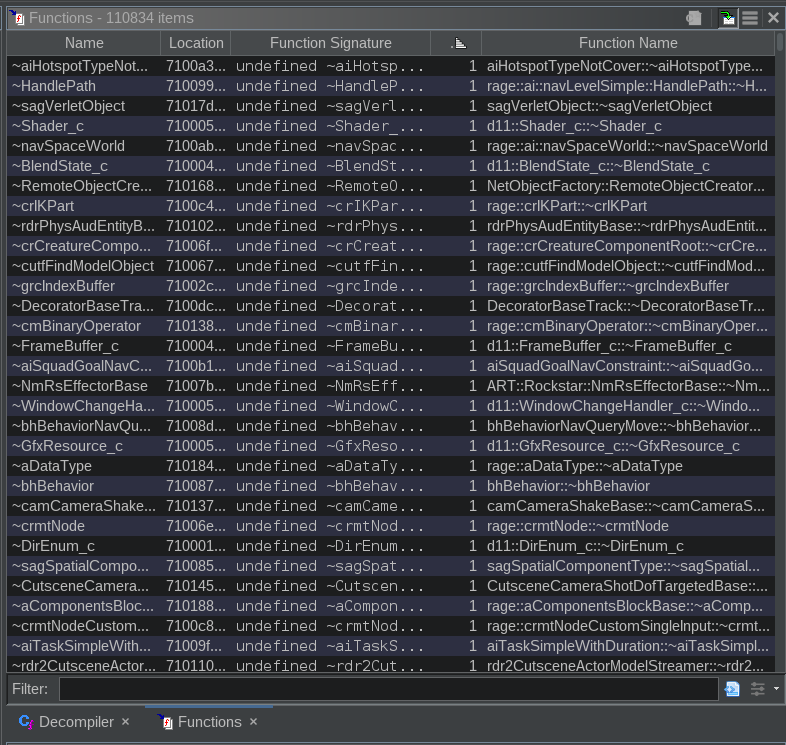This screenshot has height=745, width=786.
Task: Select the ~grcIndexBuffer function
Action: click(391, 286)
